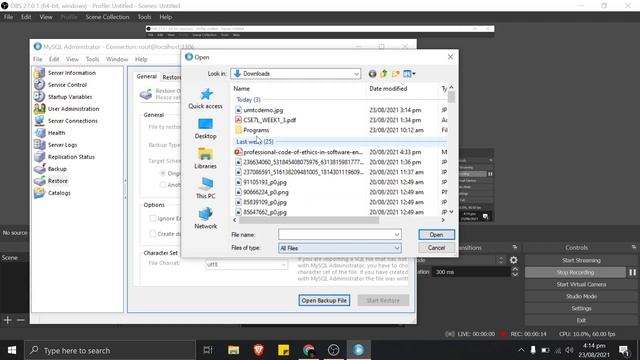Viewport: 640px width, 360px height.
Task: Collapse the Today (3) group
Action: point(248,100)
